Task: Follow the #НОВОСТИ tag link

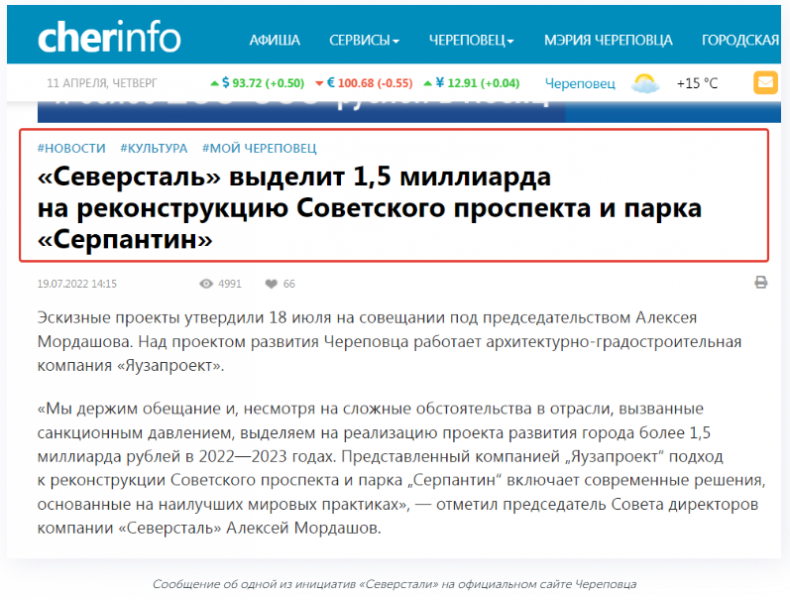Action: [x=72, y=148]
